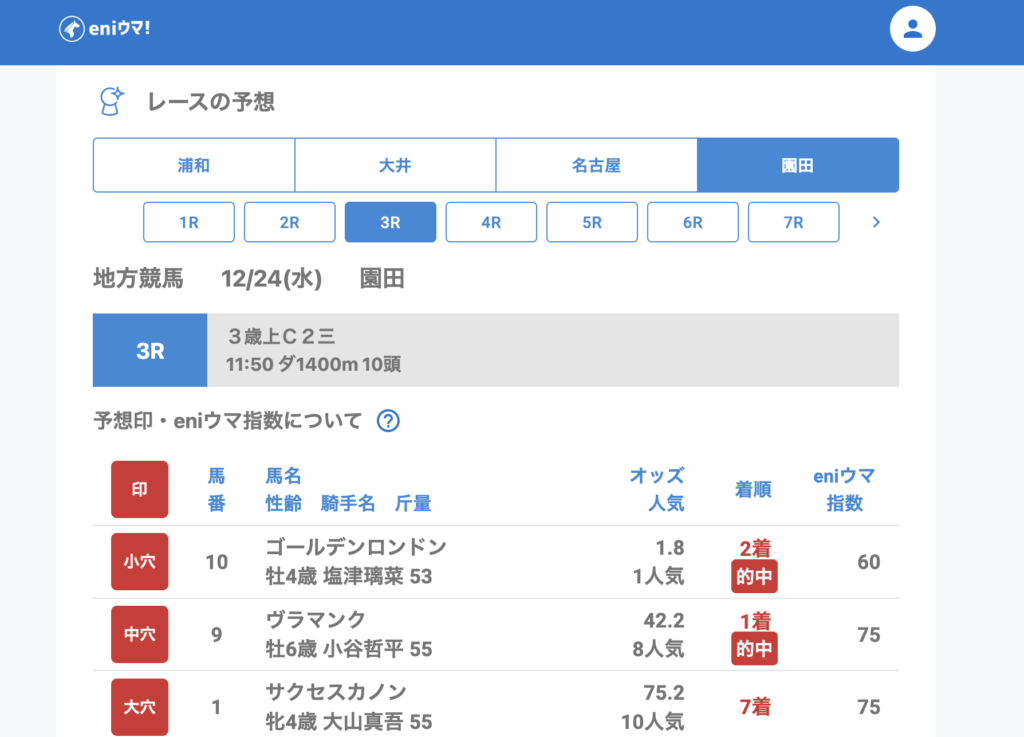Click the 大穴 prediction mark badge

[x=139, y=707]
